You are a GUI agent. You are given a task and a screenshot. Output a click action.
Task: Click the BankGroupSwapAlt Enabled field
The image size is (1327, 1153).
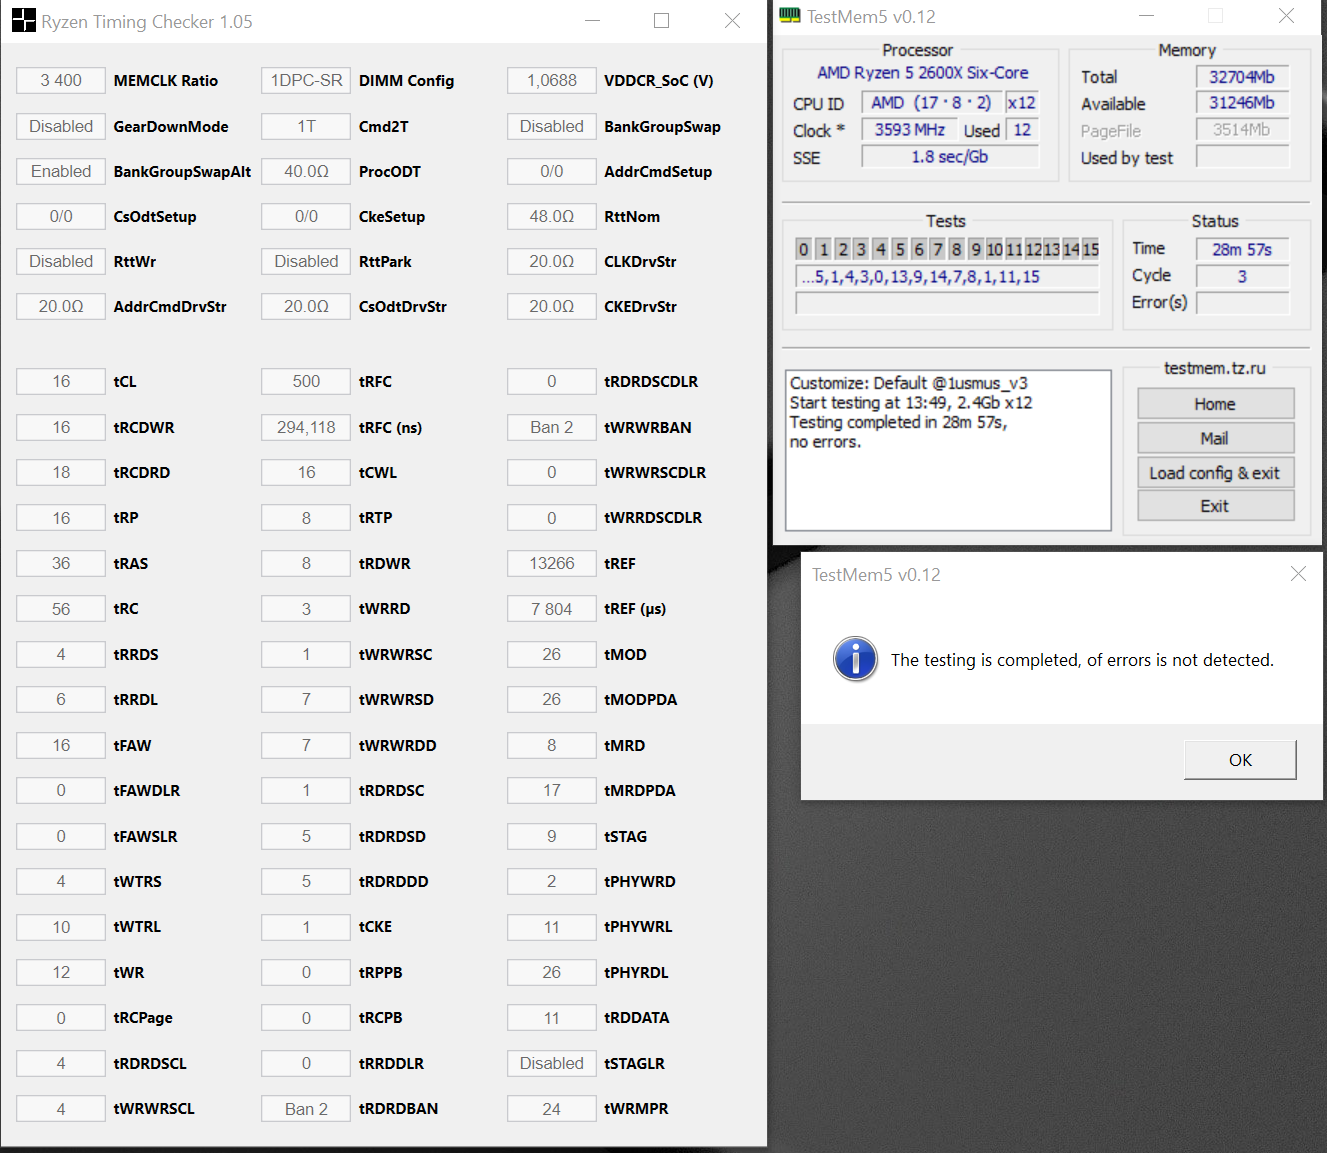[61, 171]
